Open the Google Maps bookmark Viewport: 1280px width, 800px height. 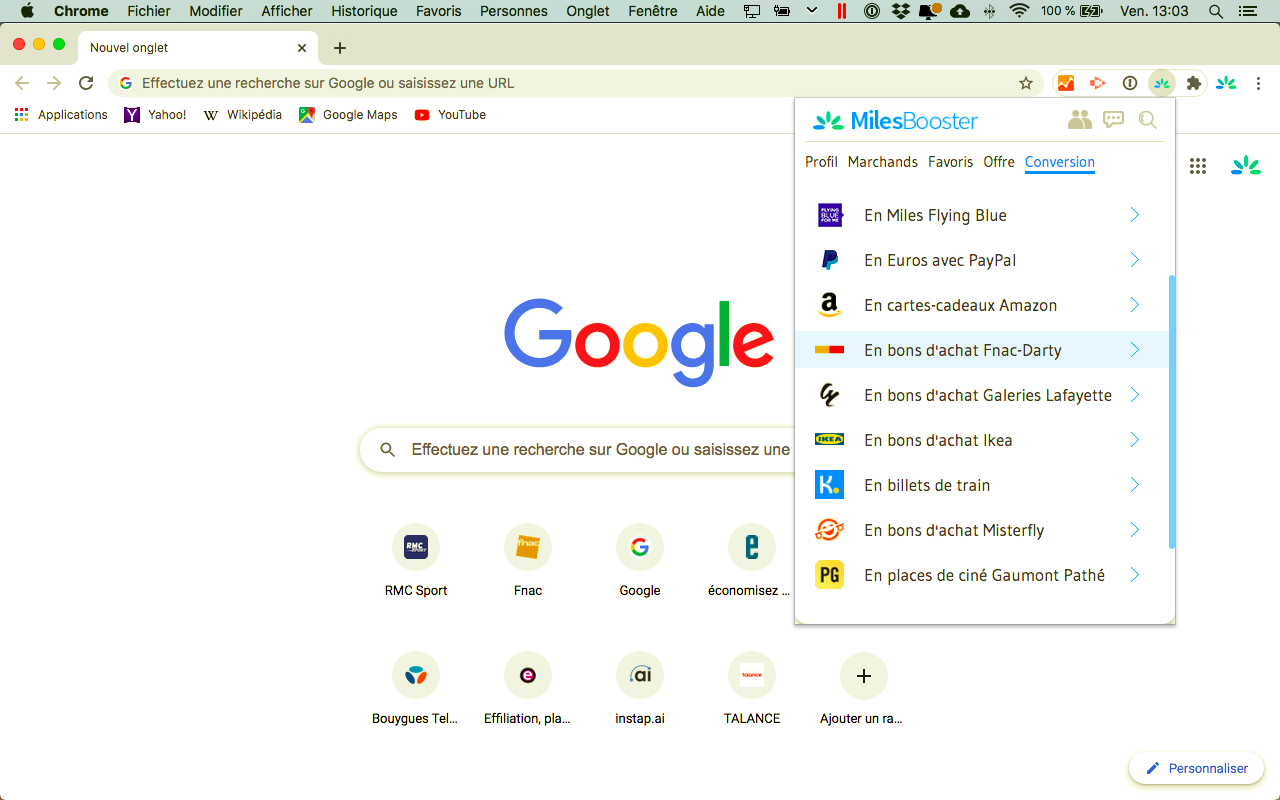point(348,115)
